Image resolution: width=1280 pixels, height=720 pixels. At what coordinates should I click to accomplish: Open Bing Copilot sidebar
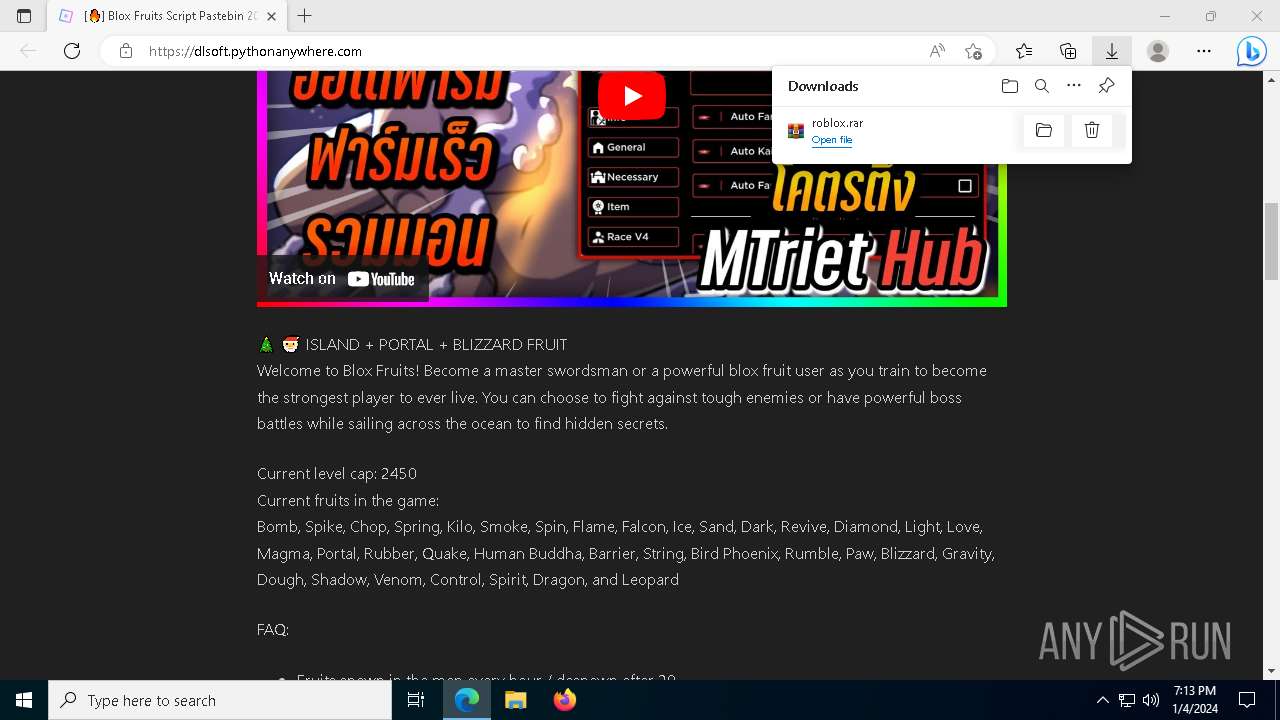point(1251,51)
